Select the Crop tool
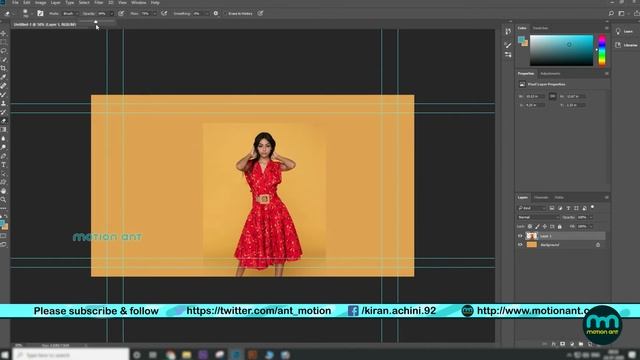This screenshot has width=640, height=360. (x=3, y=68)
